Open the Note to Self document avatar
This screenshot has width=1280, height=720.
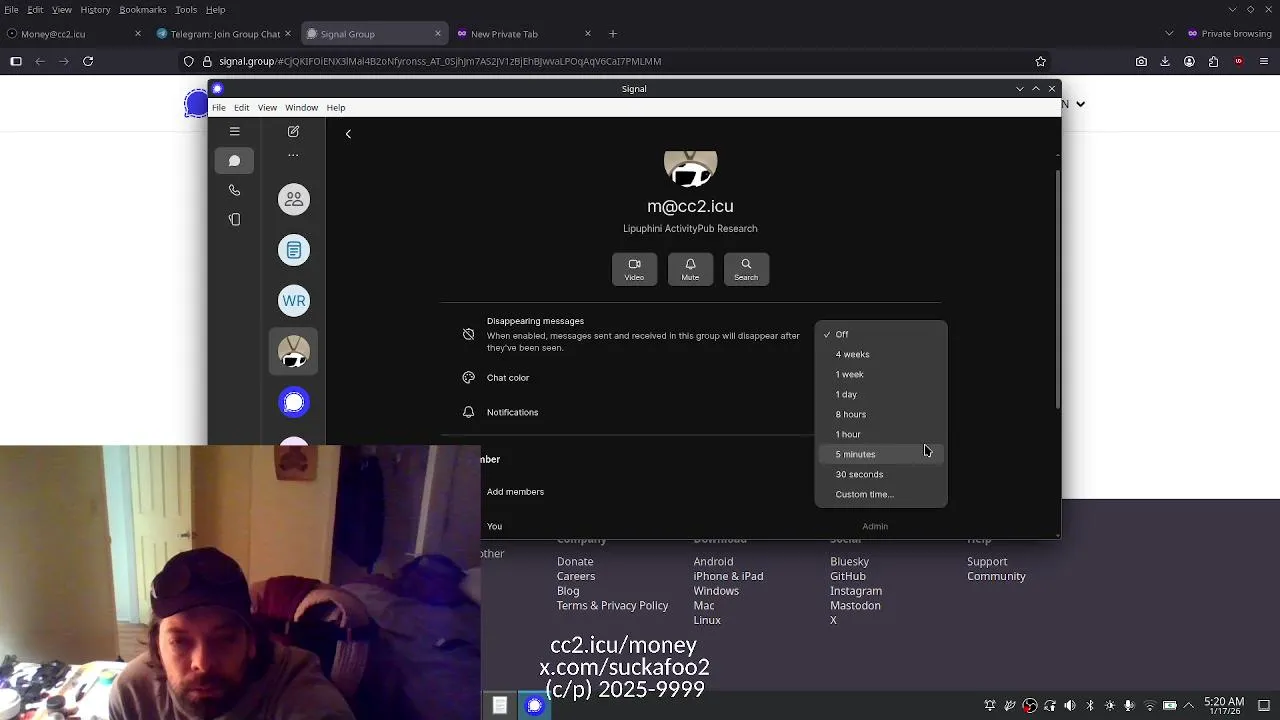tap(294, 250)
